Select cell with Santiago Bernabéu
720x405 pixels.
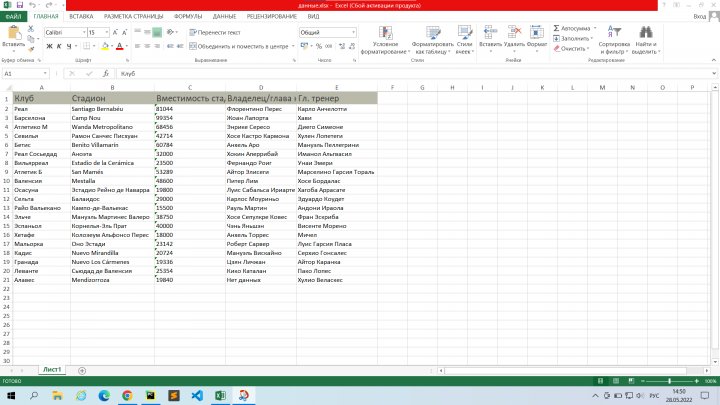(112, 109)
